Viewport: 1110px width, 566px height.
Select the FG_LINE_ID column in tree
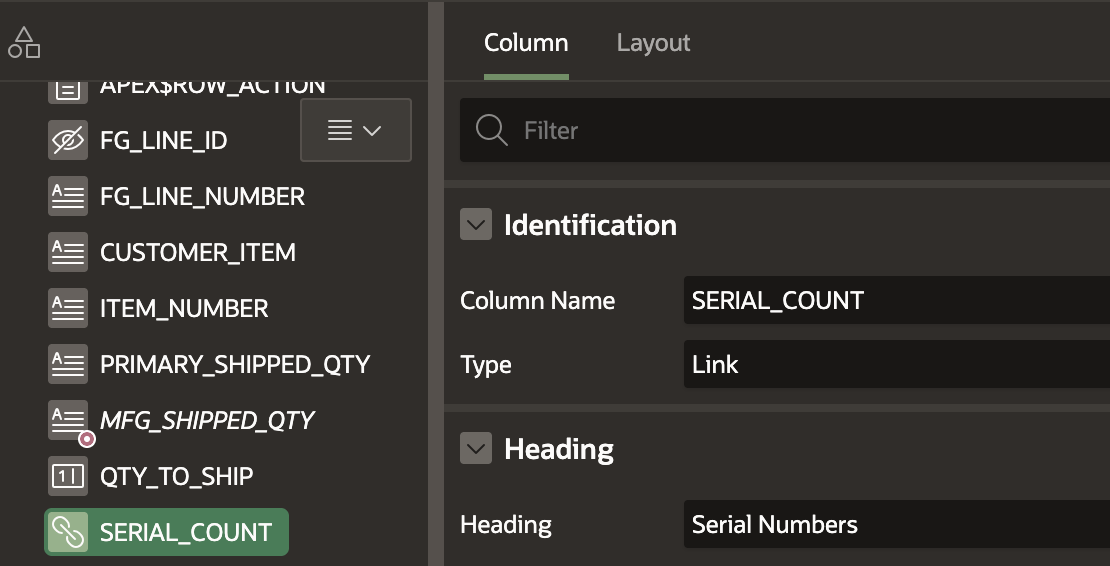164,140
